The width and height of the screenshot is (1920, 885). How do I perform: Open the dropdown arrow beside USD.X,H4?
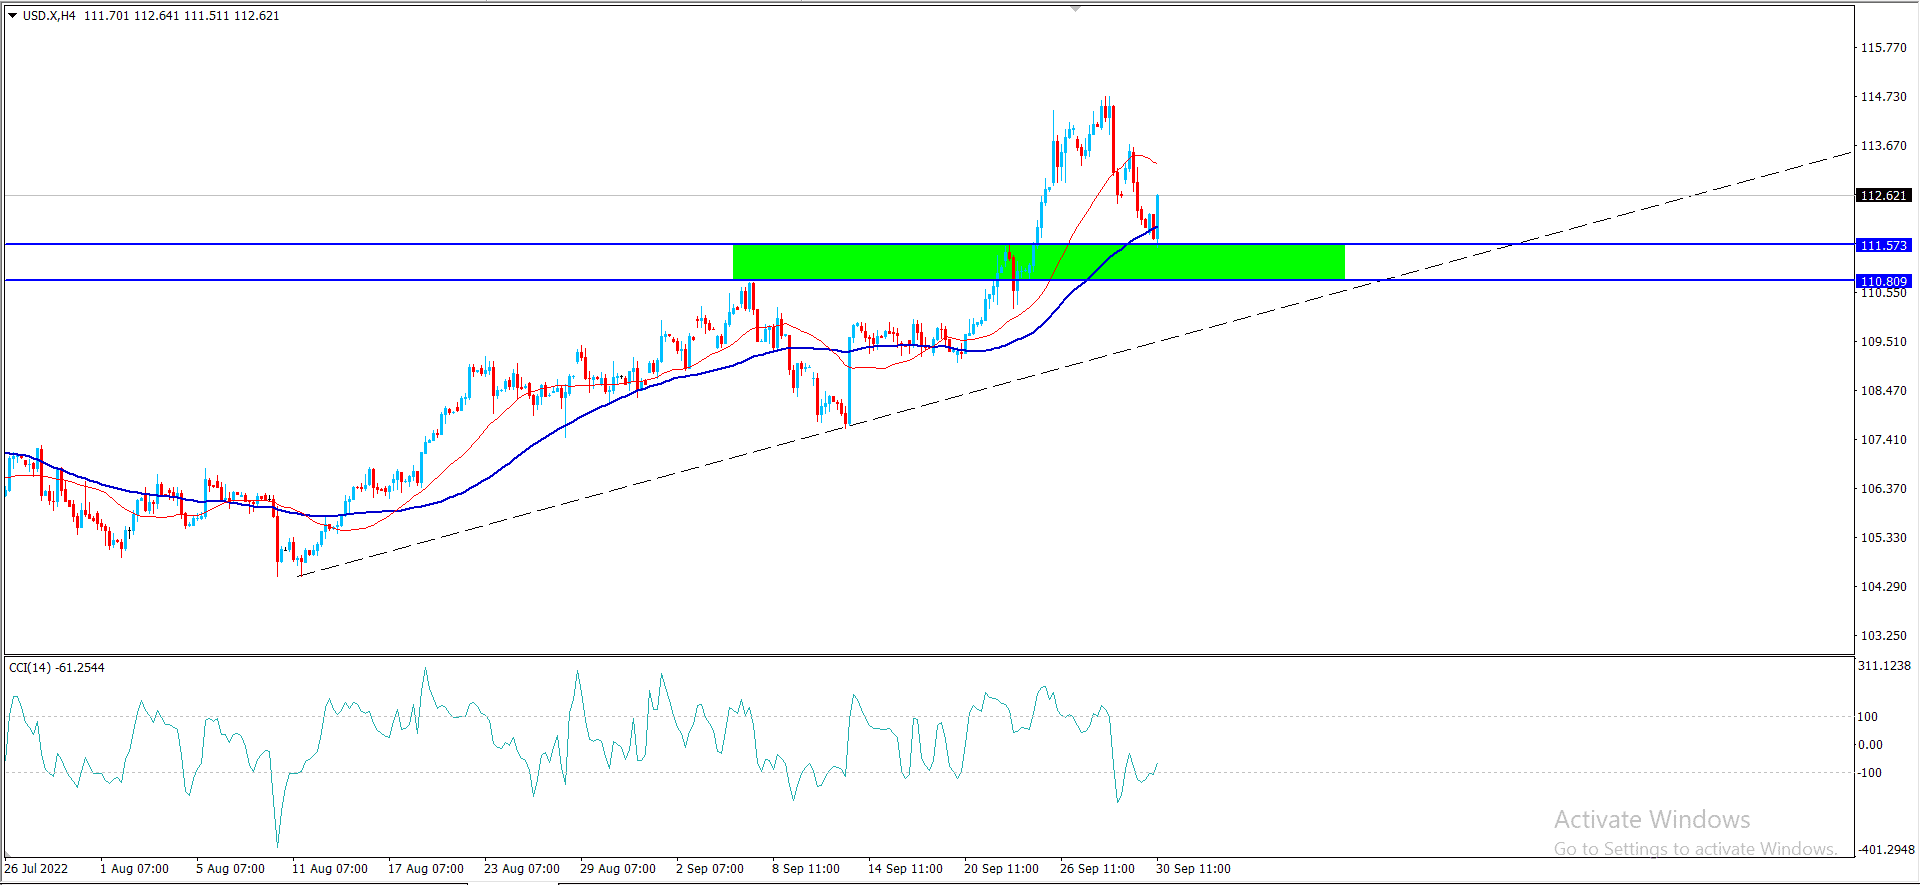coord(13,16)
